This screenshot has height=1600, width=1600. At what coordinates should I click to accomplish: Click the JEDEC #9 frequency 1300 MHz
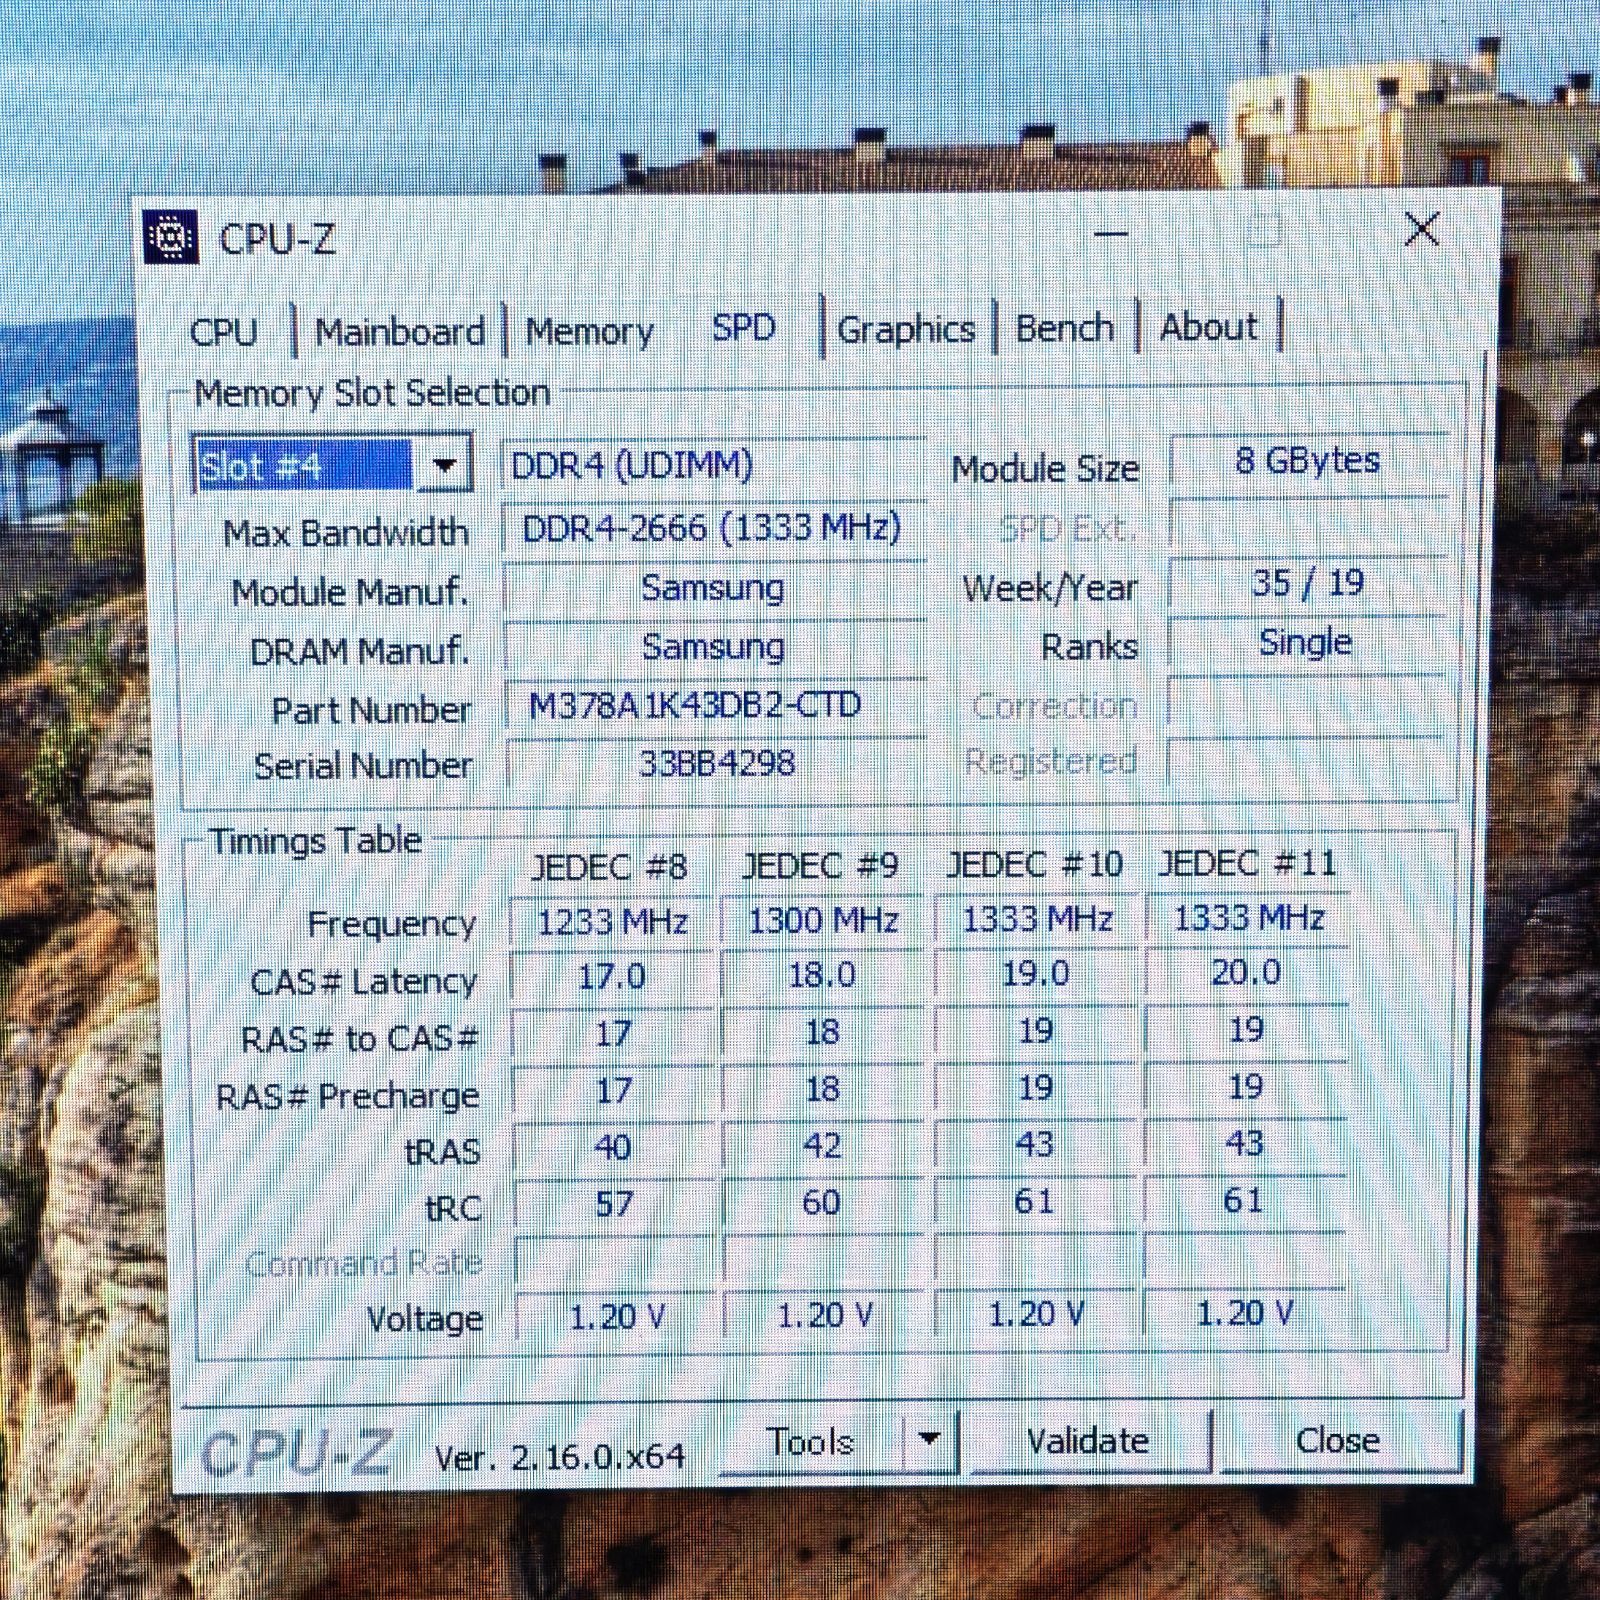(823, 920)
